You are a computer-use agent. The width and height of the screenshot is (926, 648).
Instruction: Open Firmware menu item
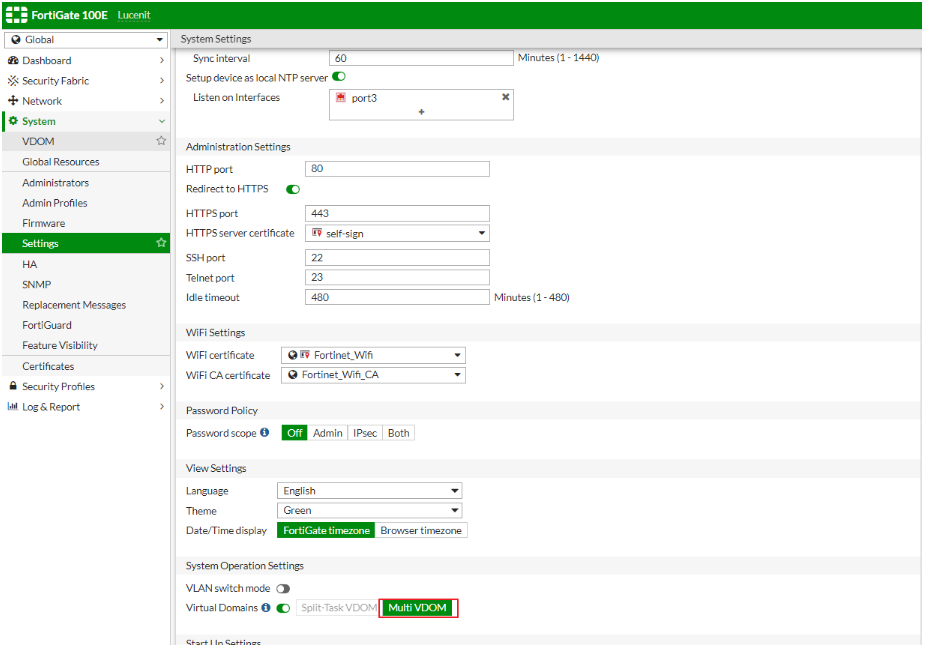[86, 223]
